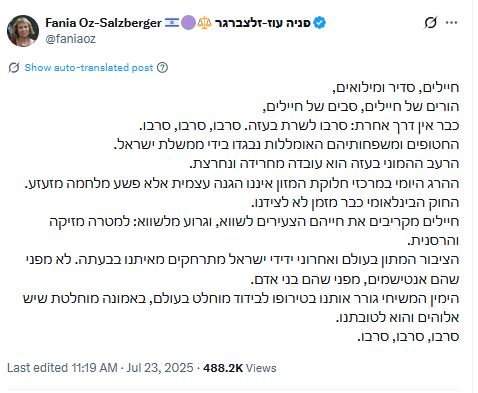Image resolution: width=478 pixels, height=393 pixels.
Task: Open the Last edited 11:19 AM timestamp
Action: point(62,368)
